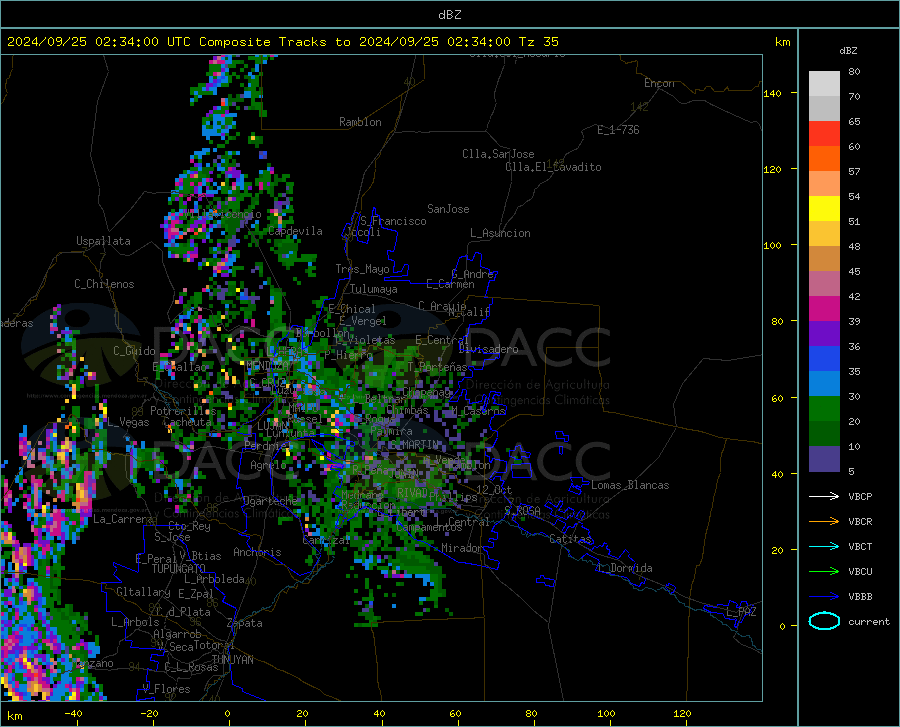Select the red 65-60 dBZ swatch

pos(824,134)
